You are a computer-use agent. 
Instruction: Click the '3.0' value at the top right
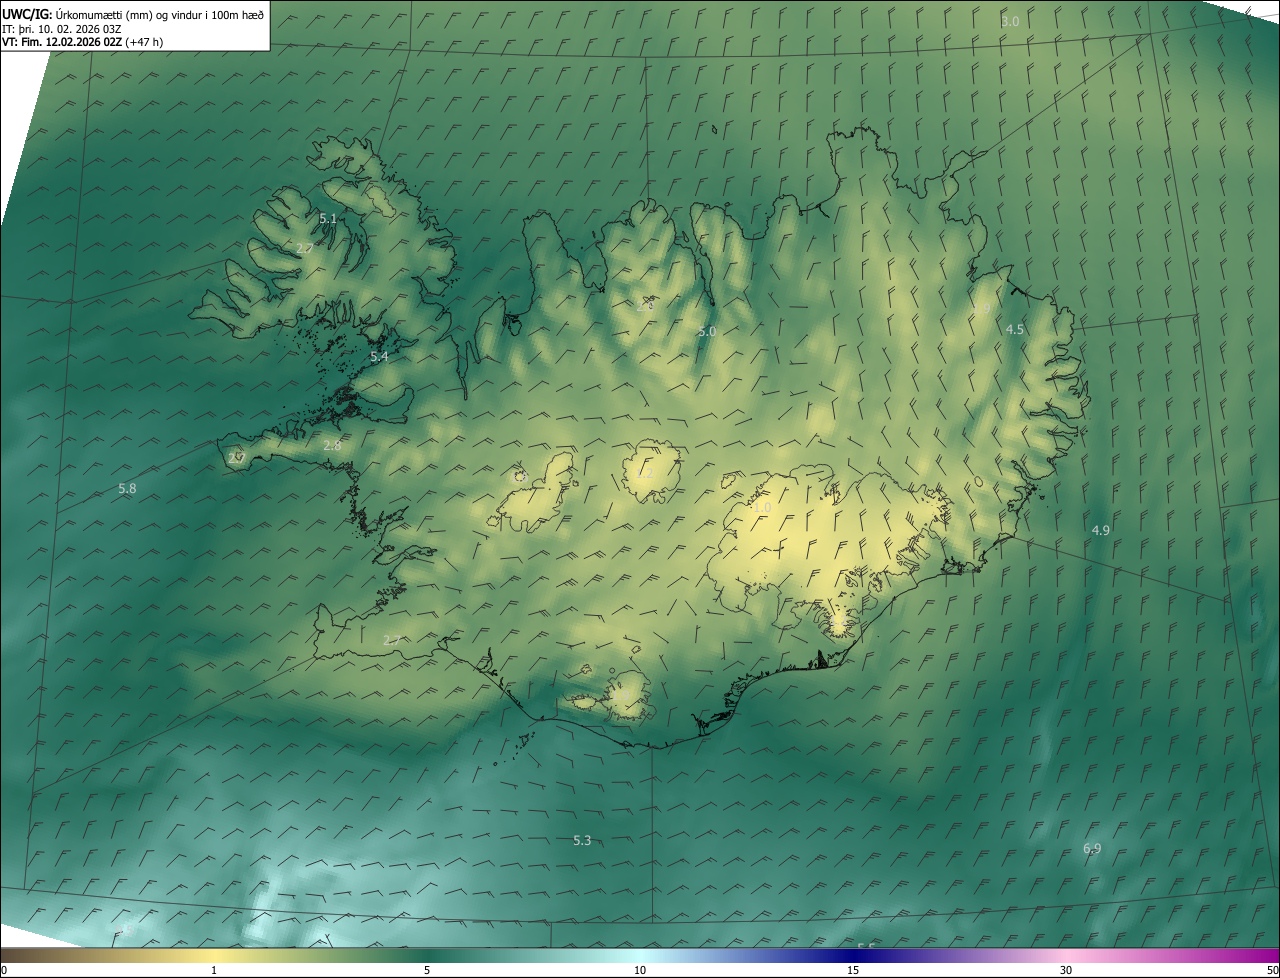tap(1010, 21)
